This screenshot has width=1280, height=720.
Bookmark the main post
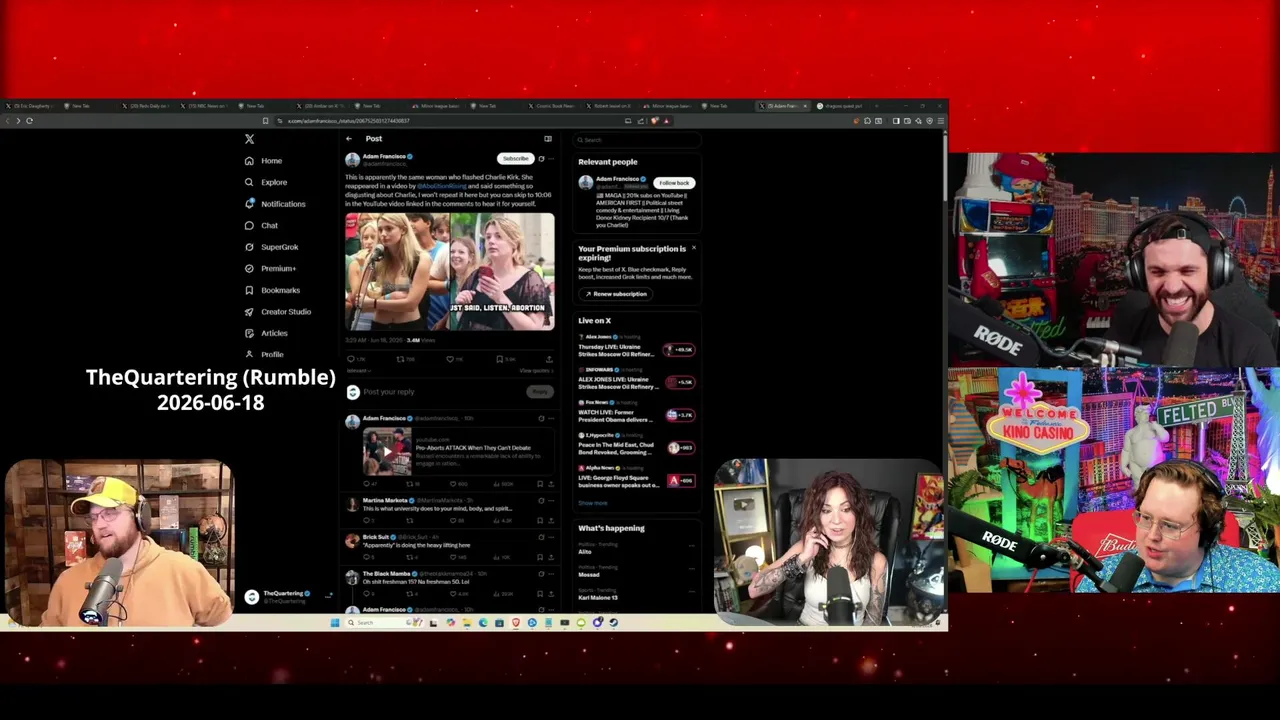501,359
